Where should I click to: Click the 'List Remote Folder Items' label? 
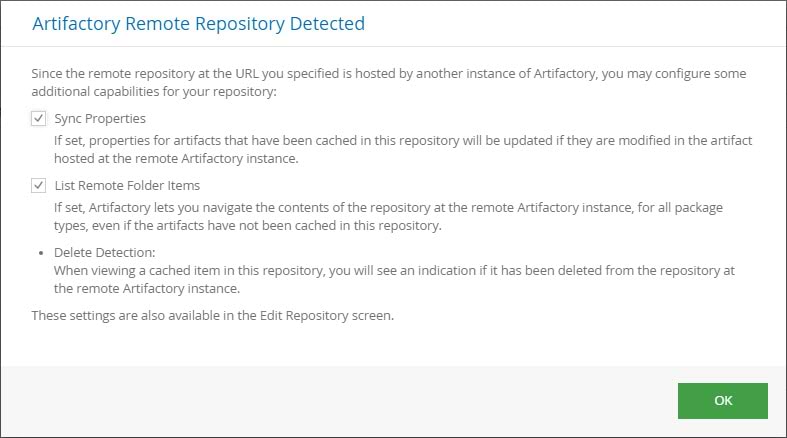[x=127, y=186]
